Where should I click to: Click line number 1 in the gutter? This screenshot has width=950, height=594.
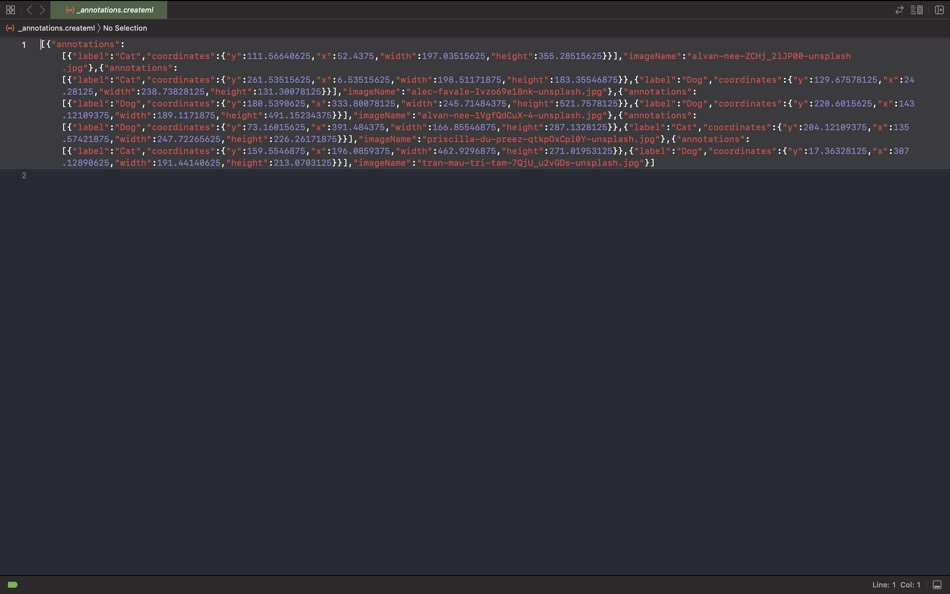pyautogui.click(x=24, y=45)
